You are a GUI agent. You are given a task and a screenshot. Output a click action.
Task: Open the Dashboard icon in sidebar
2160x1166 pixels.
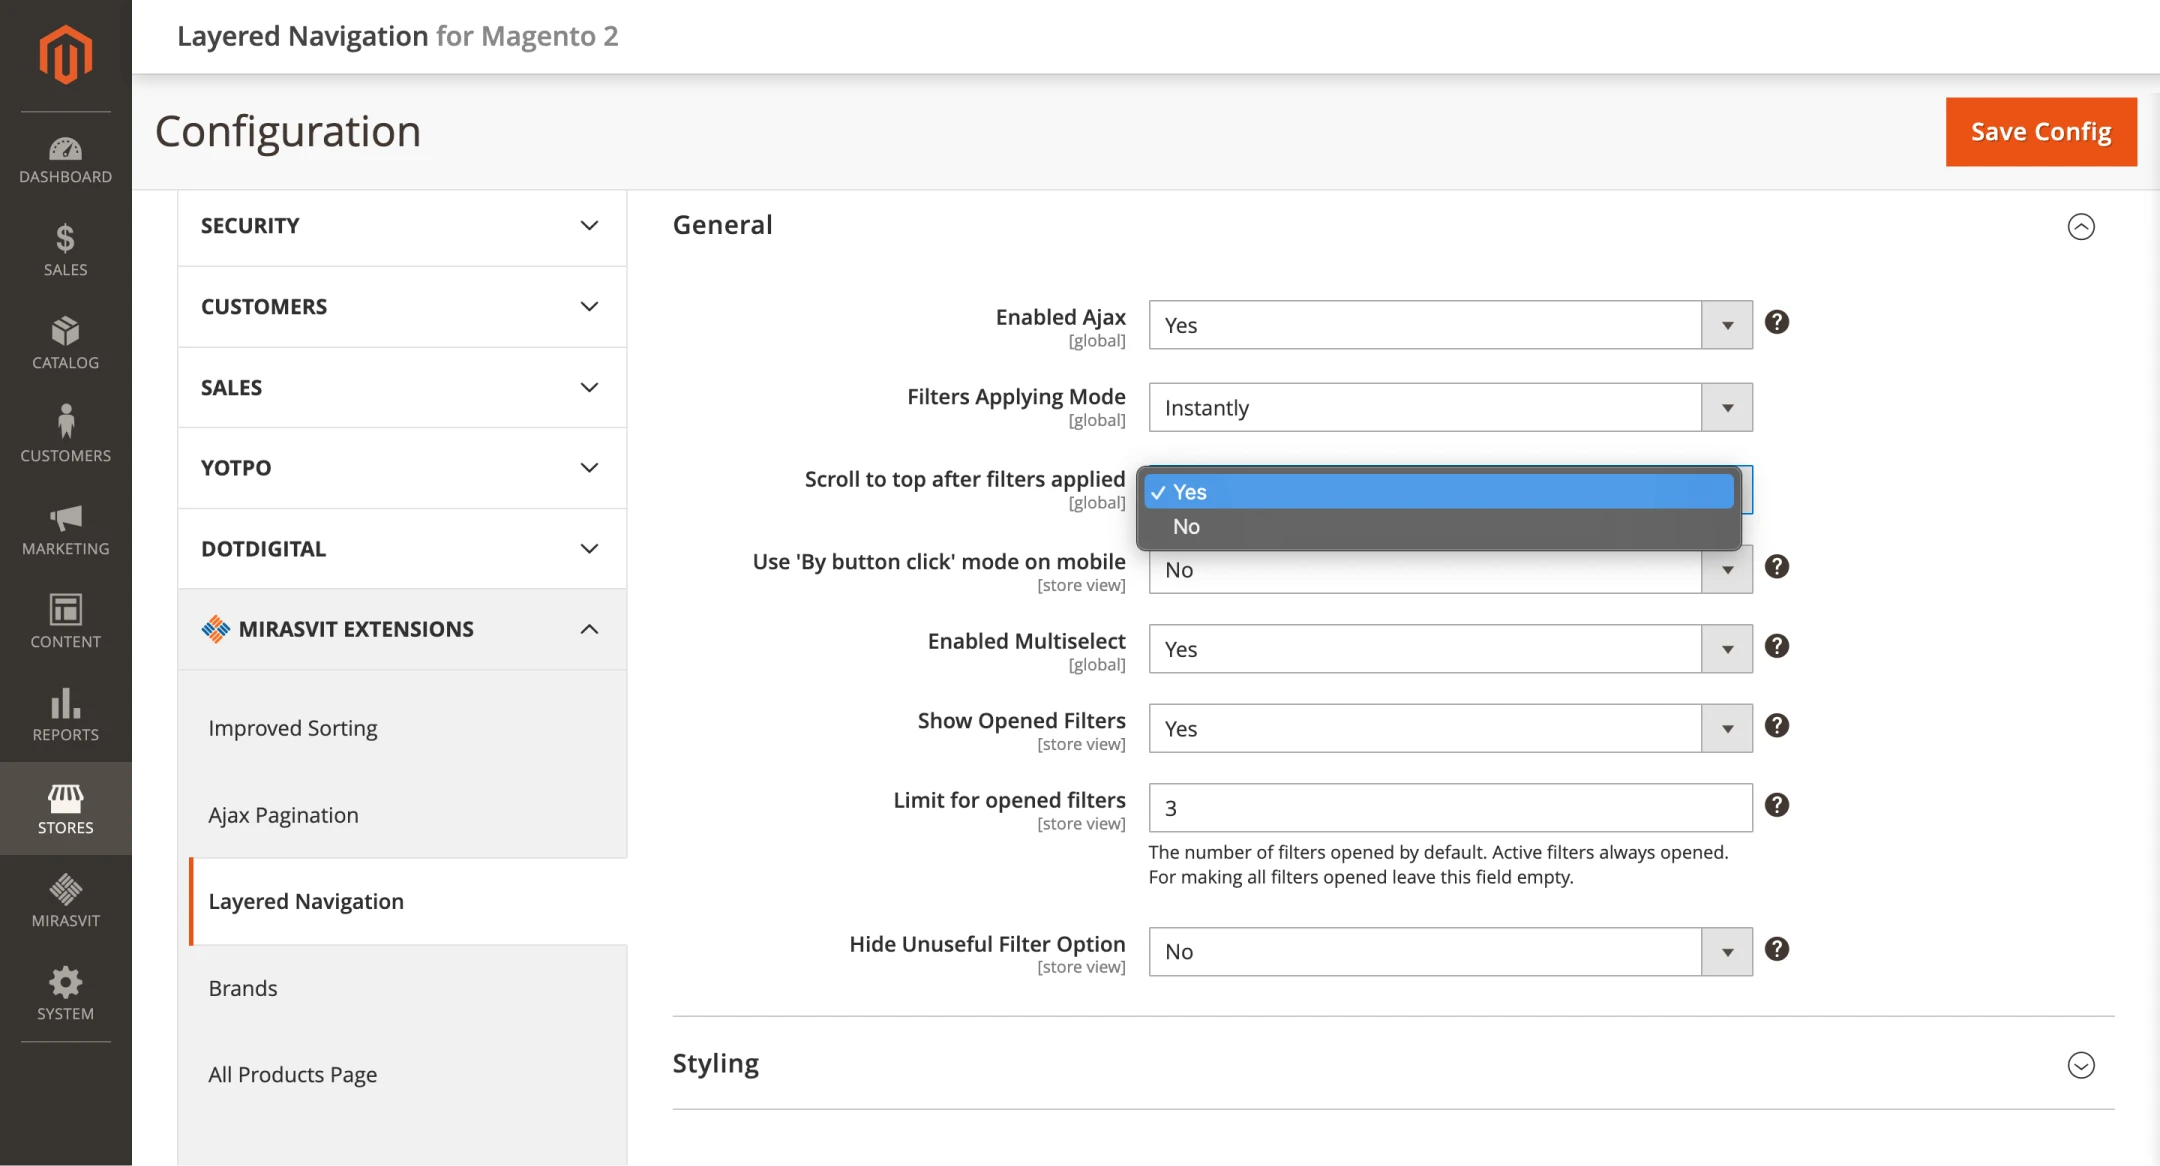tap(65, 160)
